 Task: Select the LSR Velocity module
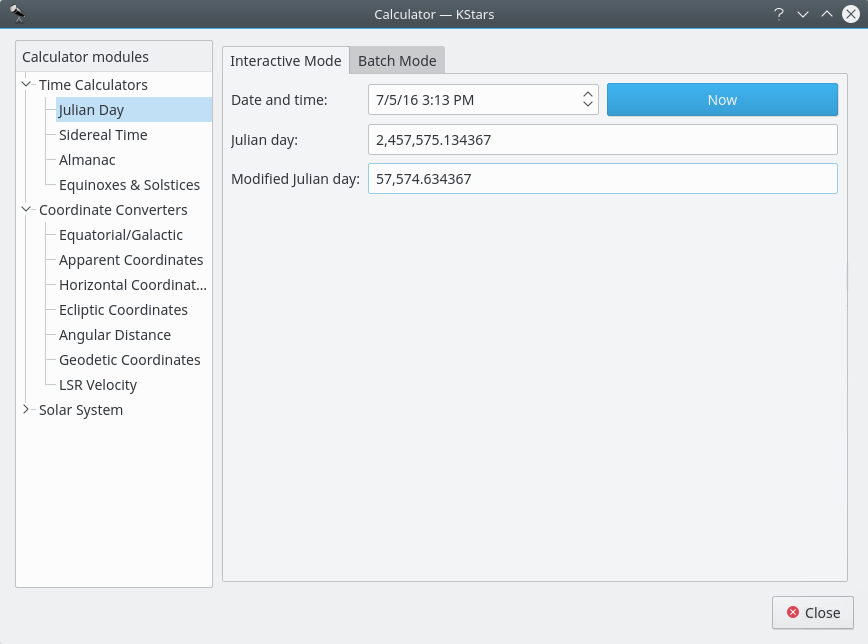(x=98, y=385)
